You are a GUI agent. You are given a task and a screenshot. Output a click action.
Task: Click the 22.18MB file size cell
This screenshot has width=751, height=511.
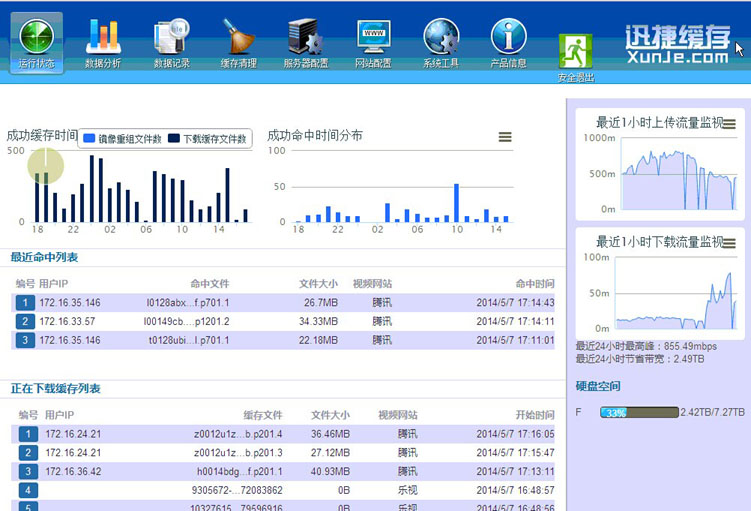click(x=319, y=340)
